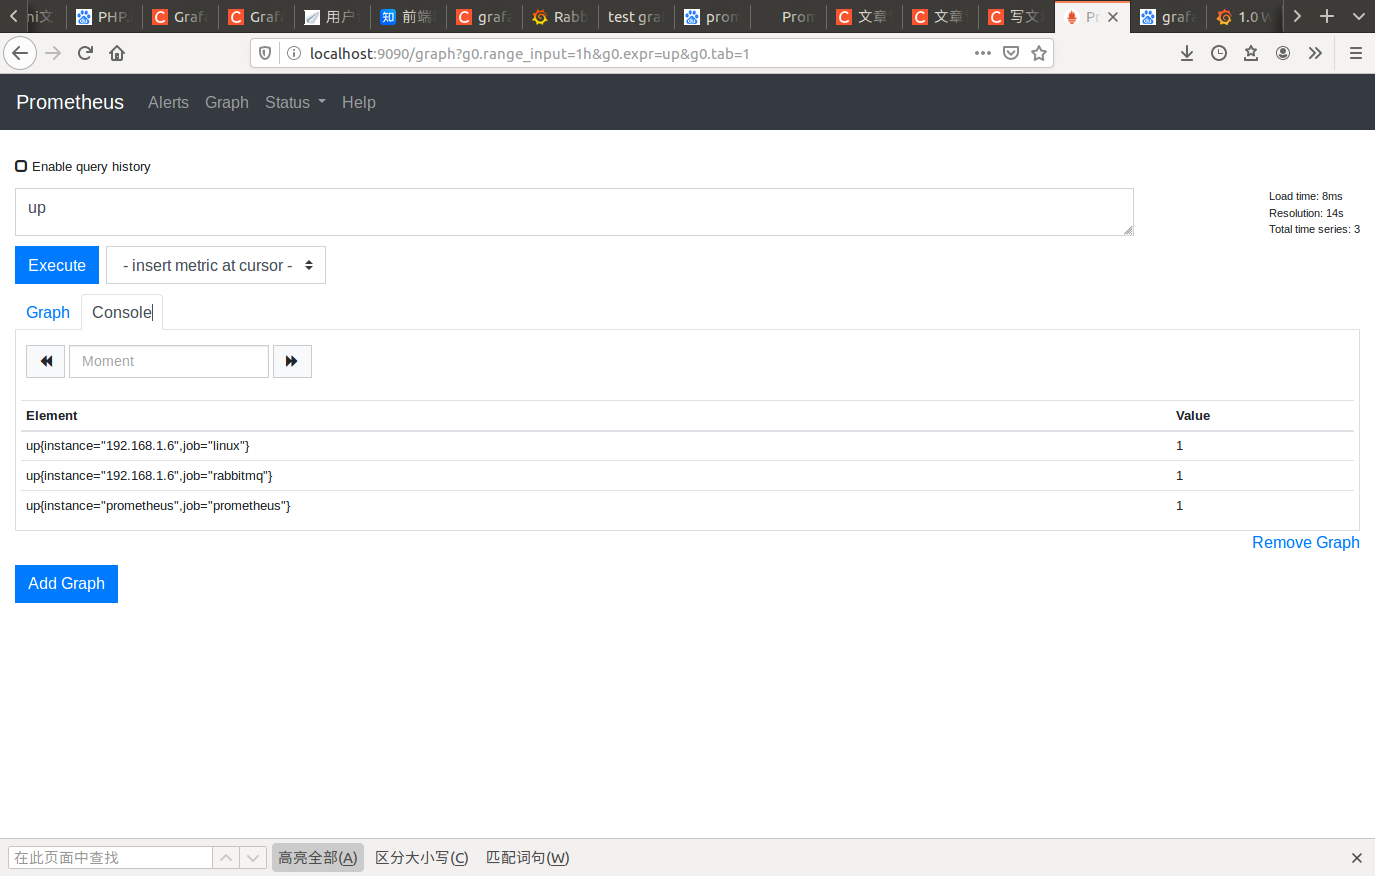Viewport: 1375px width, 876px height.
Task: Click the Firefox Downloads arrow icon
Action: (1187, 53)
